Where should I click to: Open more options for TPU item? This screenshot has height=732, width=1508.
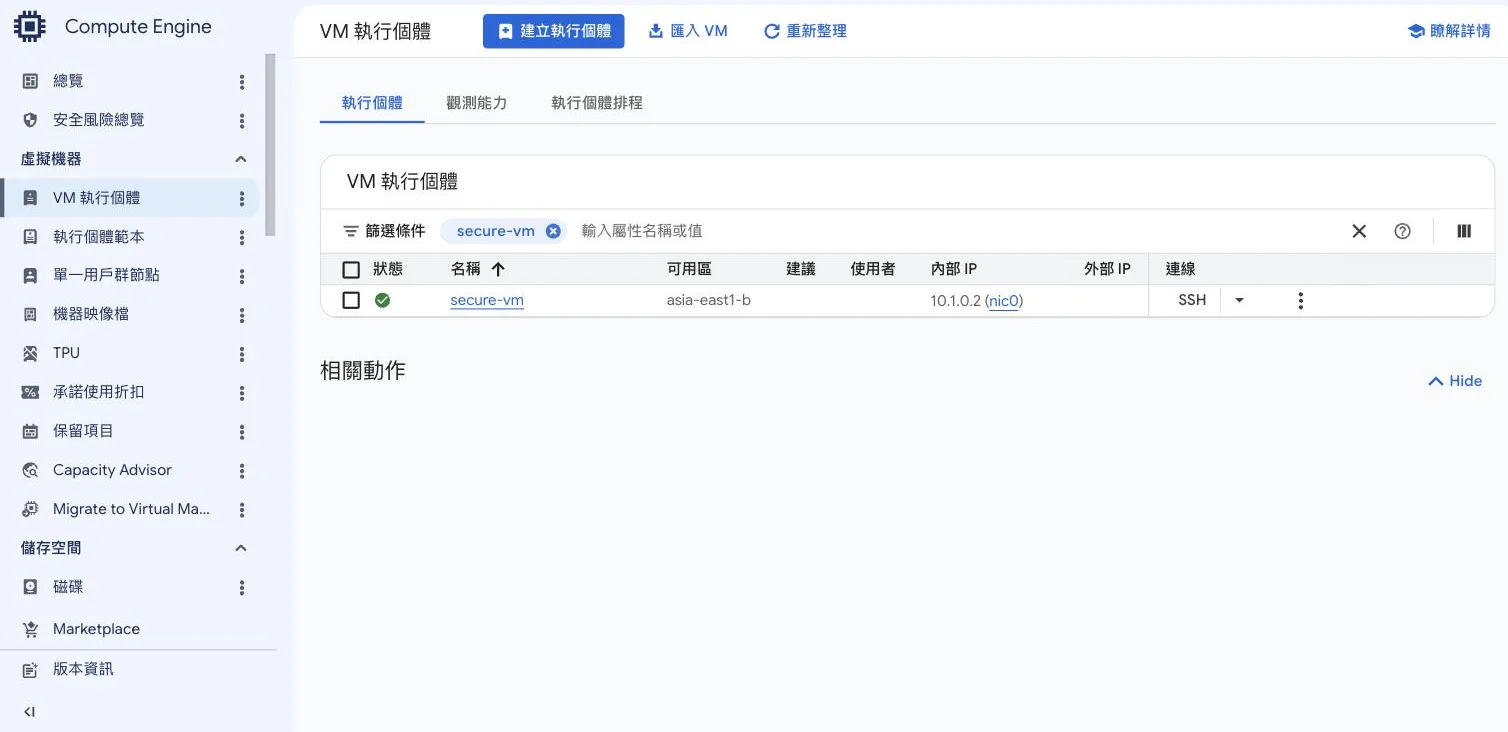242,355
